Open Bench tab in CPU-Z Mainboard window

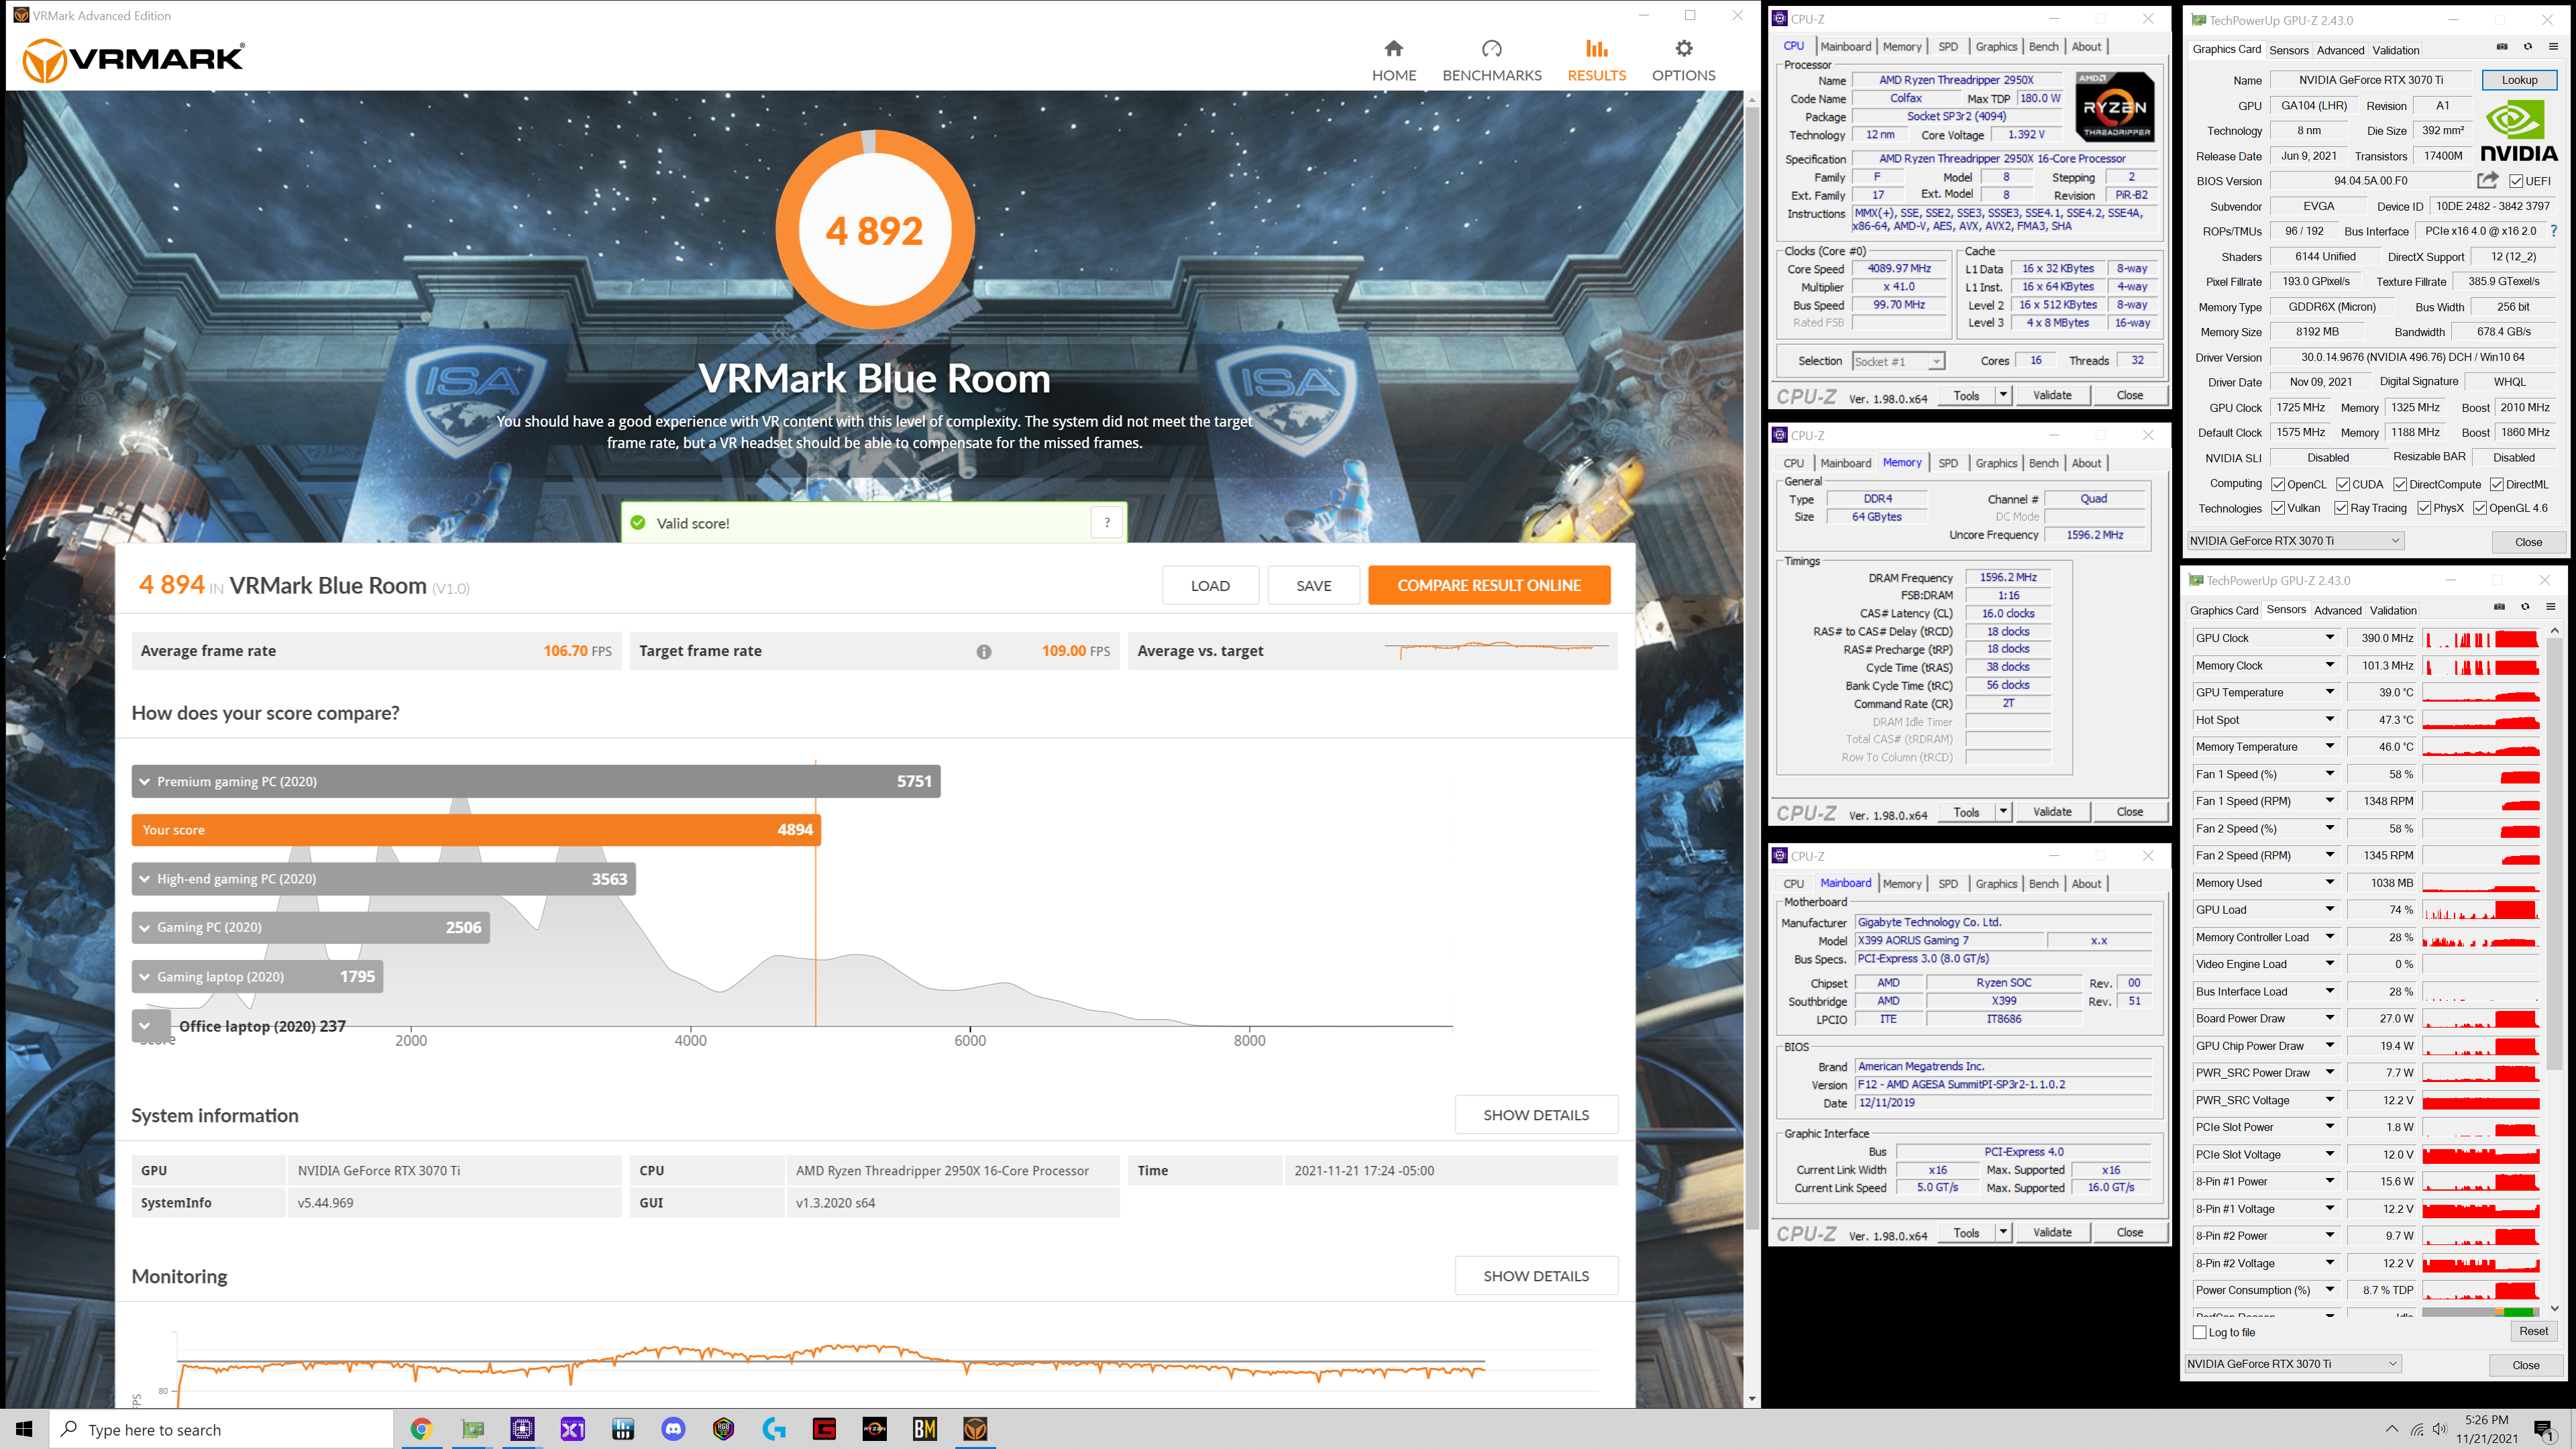(x=2043, y=883)
